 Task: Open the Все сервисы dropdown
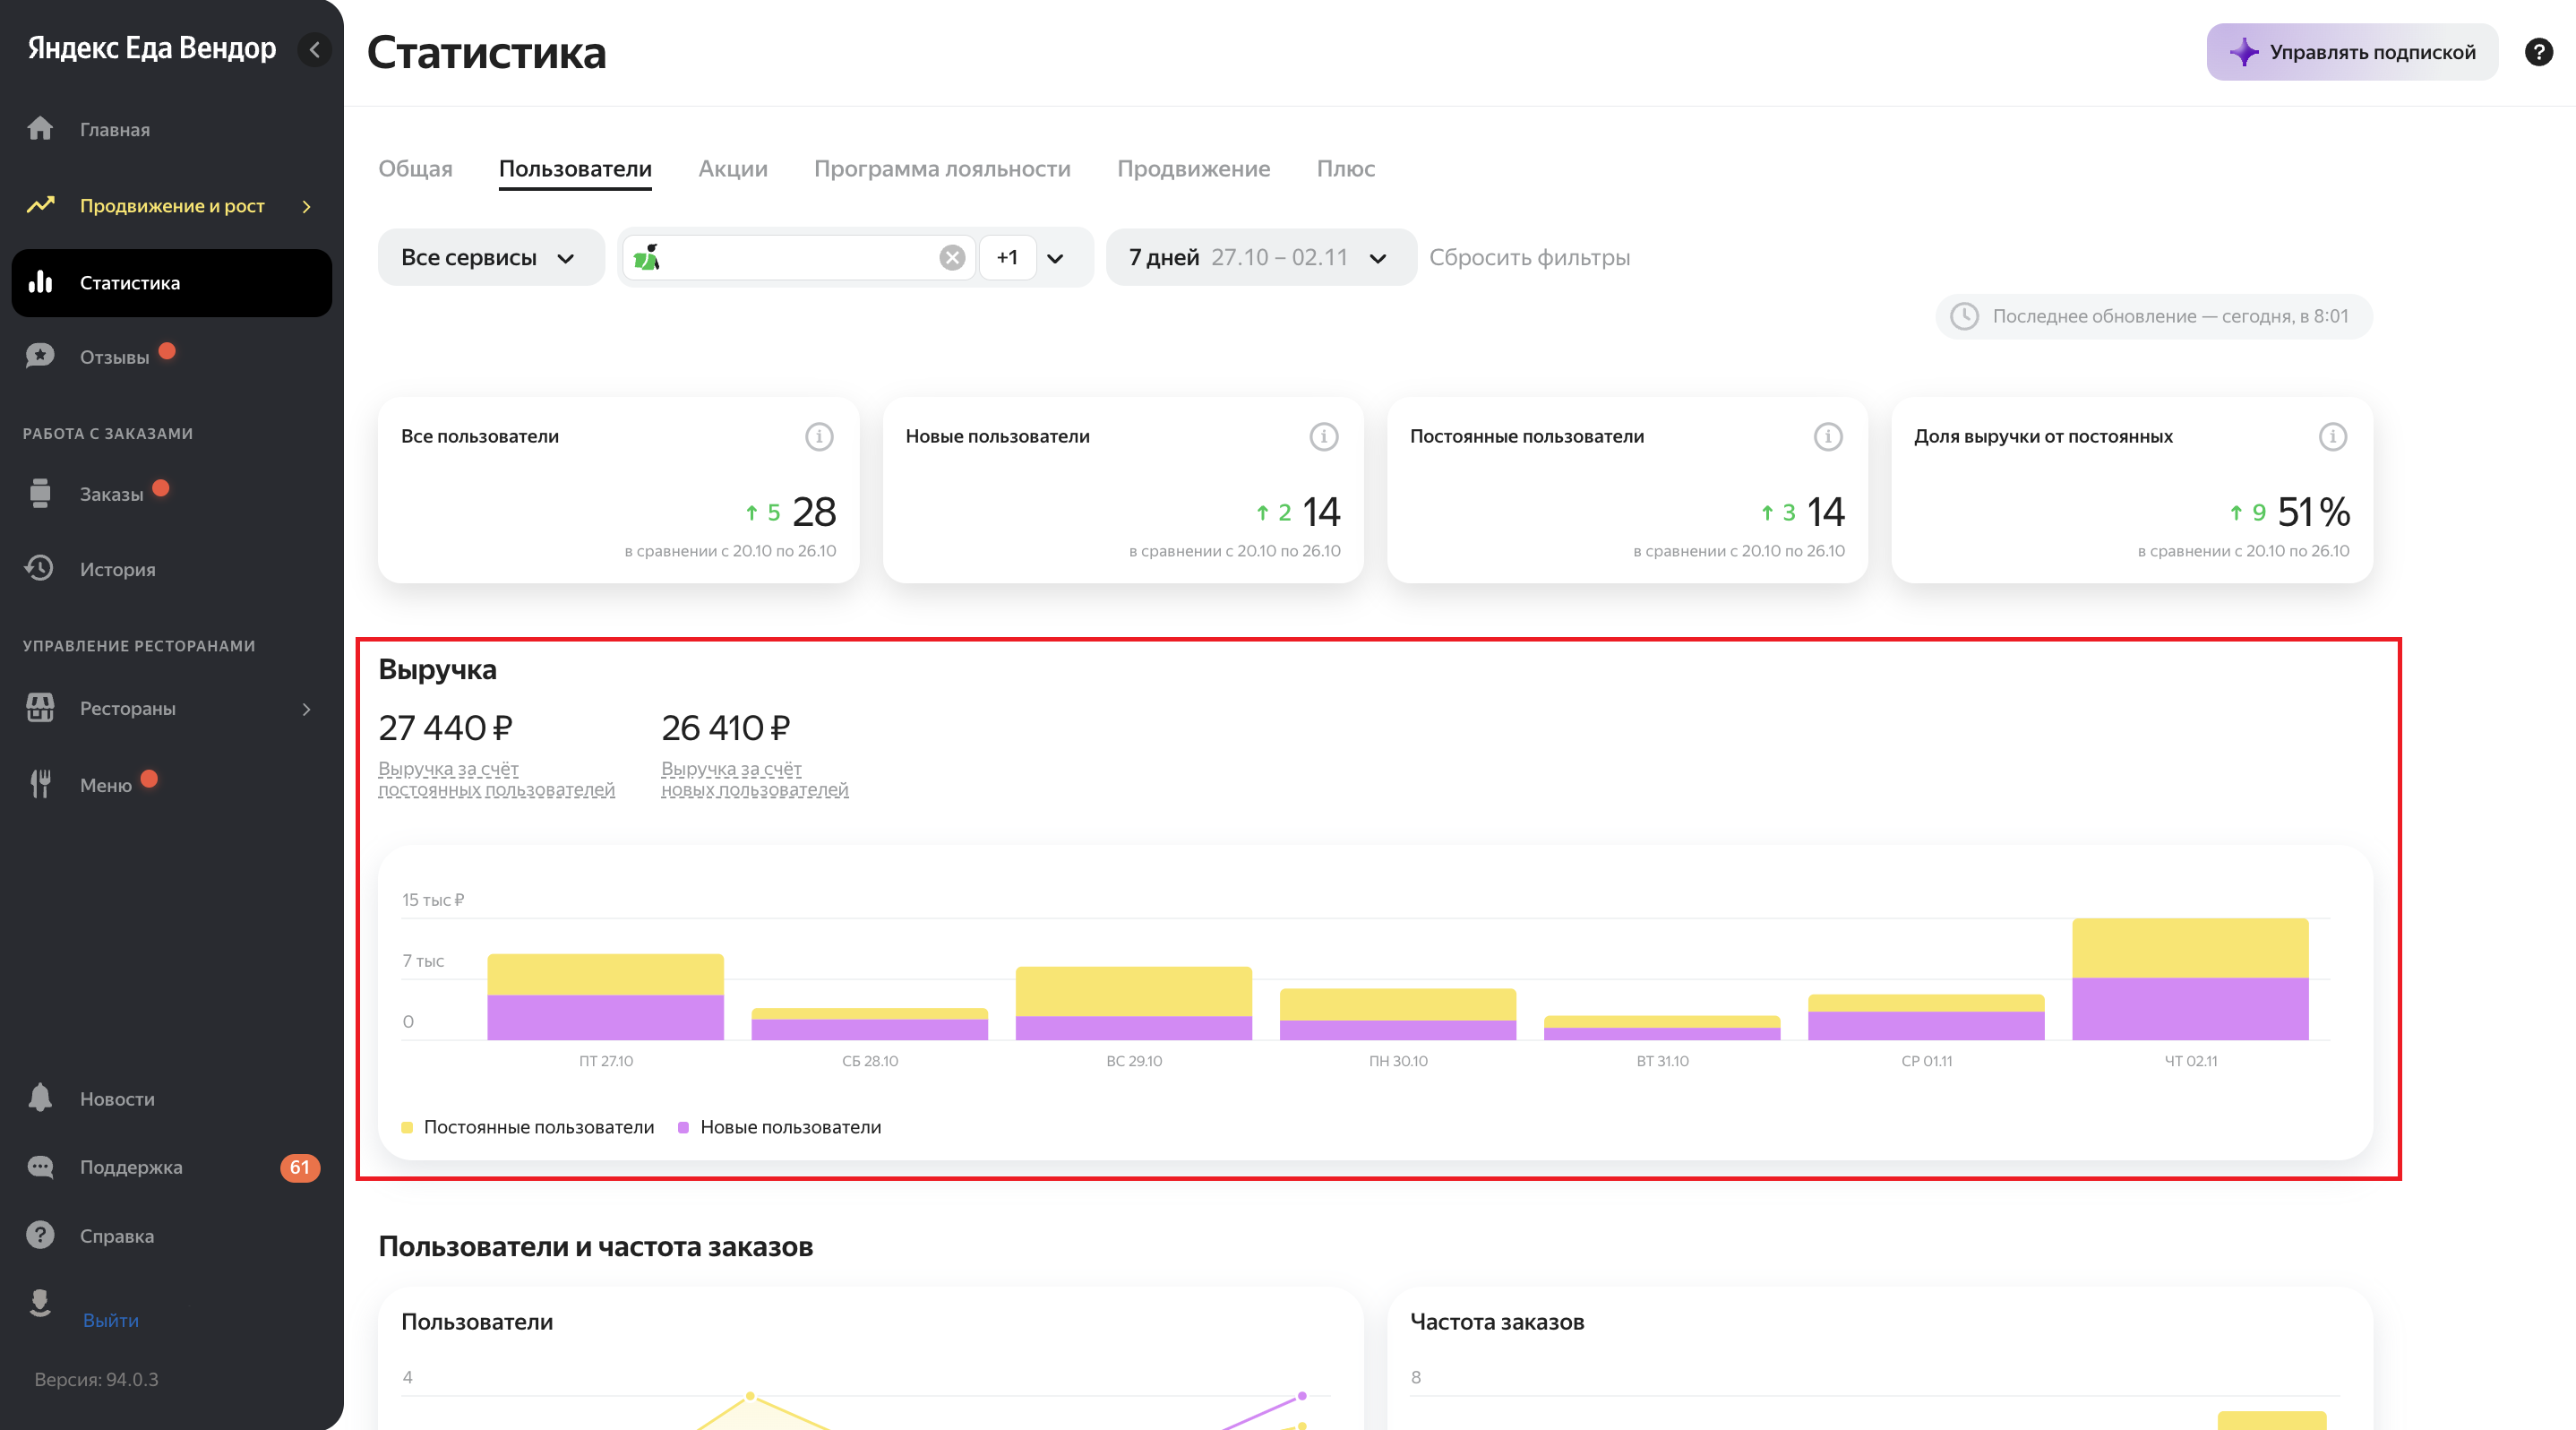[x=490, y=258]
